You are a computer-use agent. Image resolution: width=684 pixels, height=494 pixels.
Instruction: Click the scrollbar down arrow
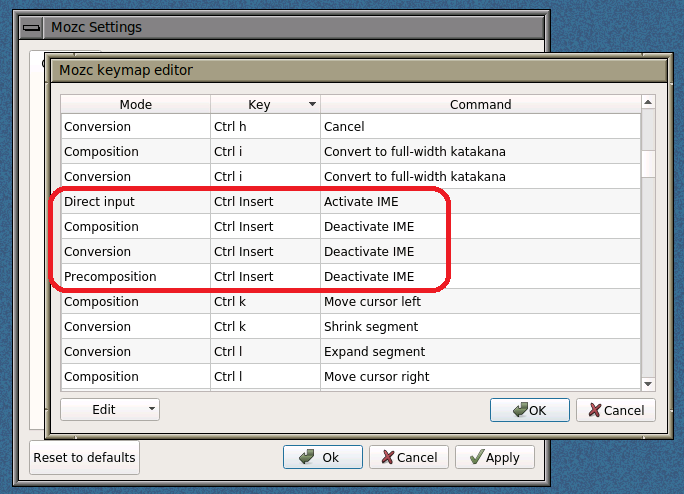point(648,384)
